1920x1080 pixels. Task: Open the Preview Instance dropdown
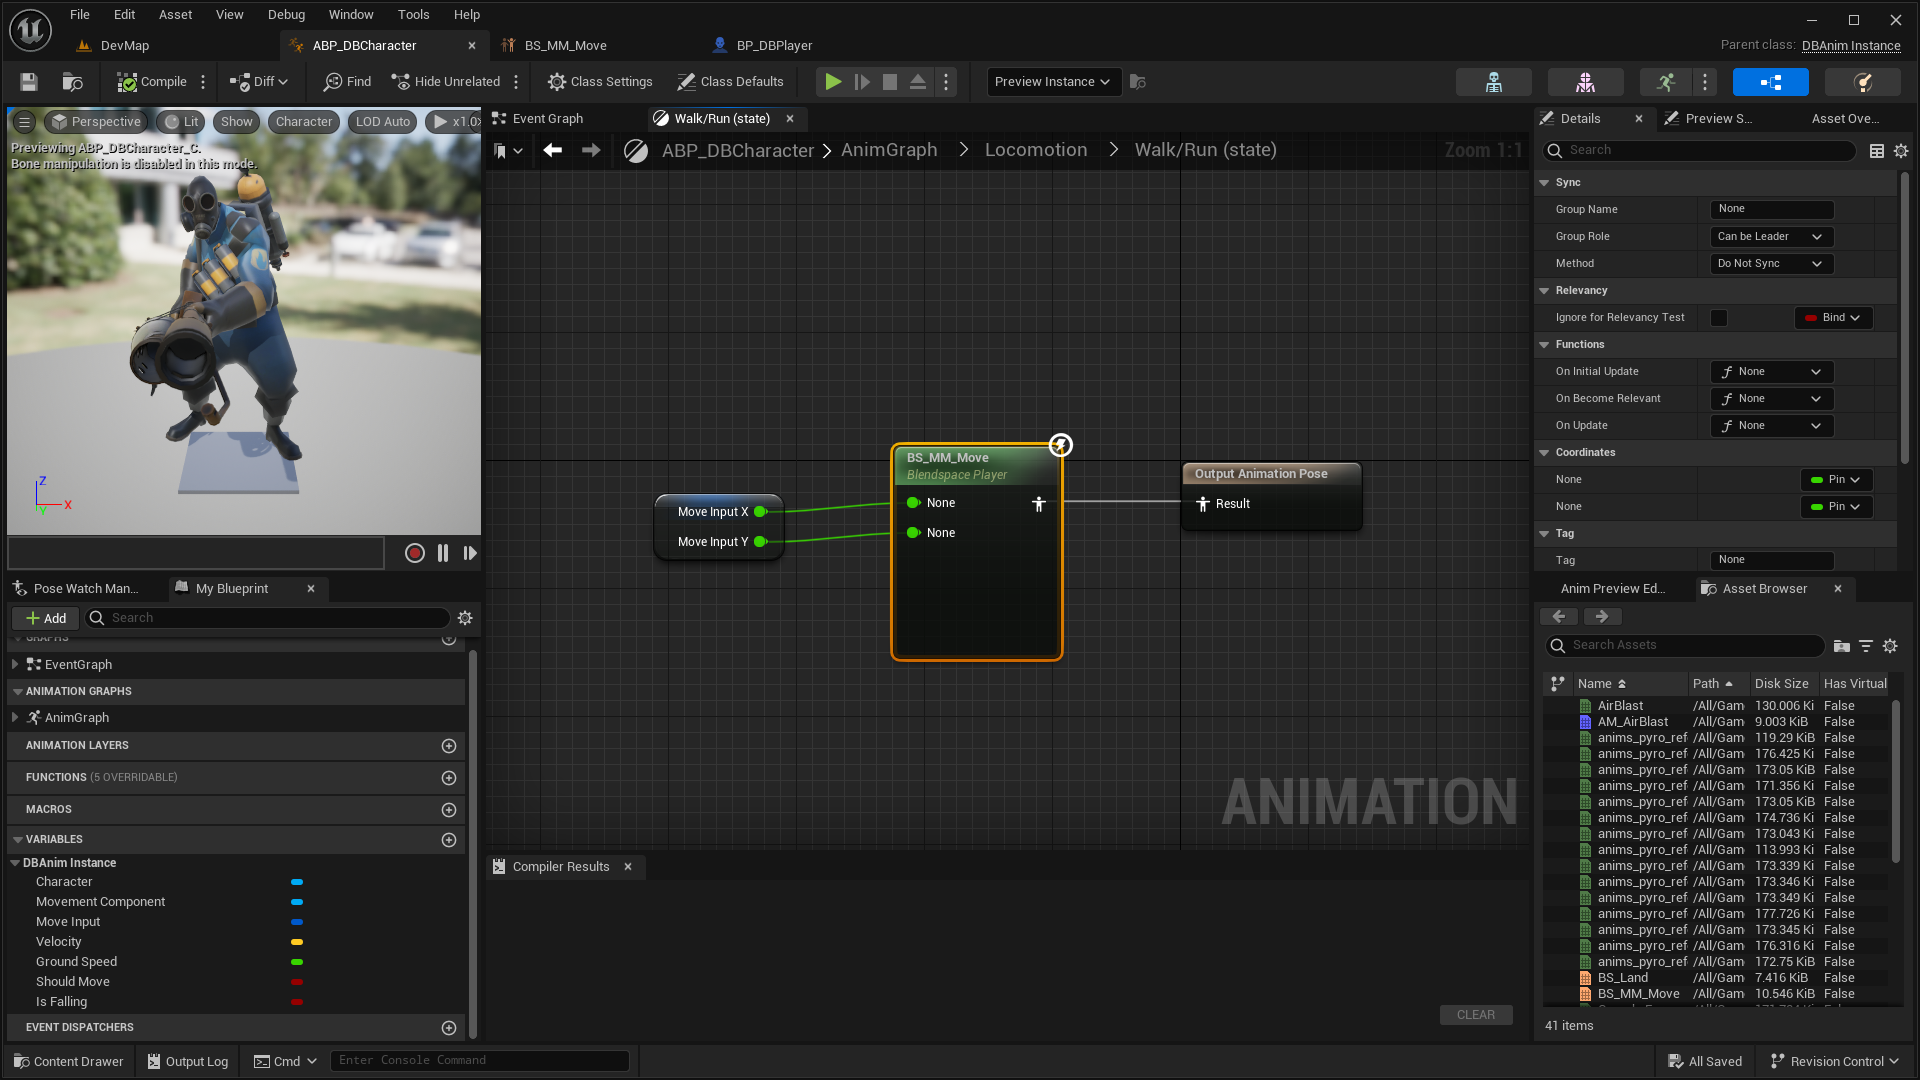pyautogui.click(x=1052, y=82)
